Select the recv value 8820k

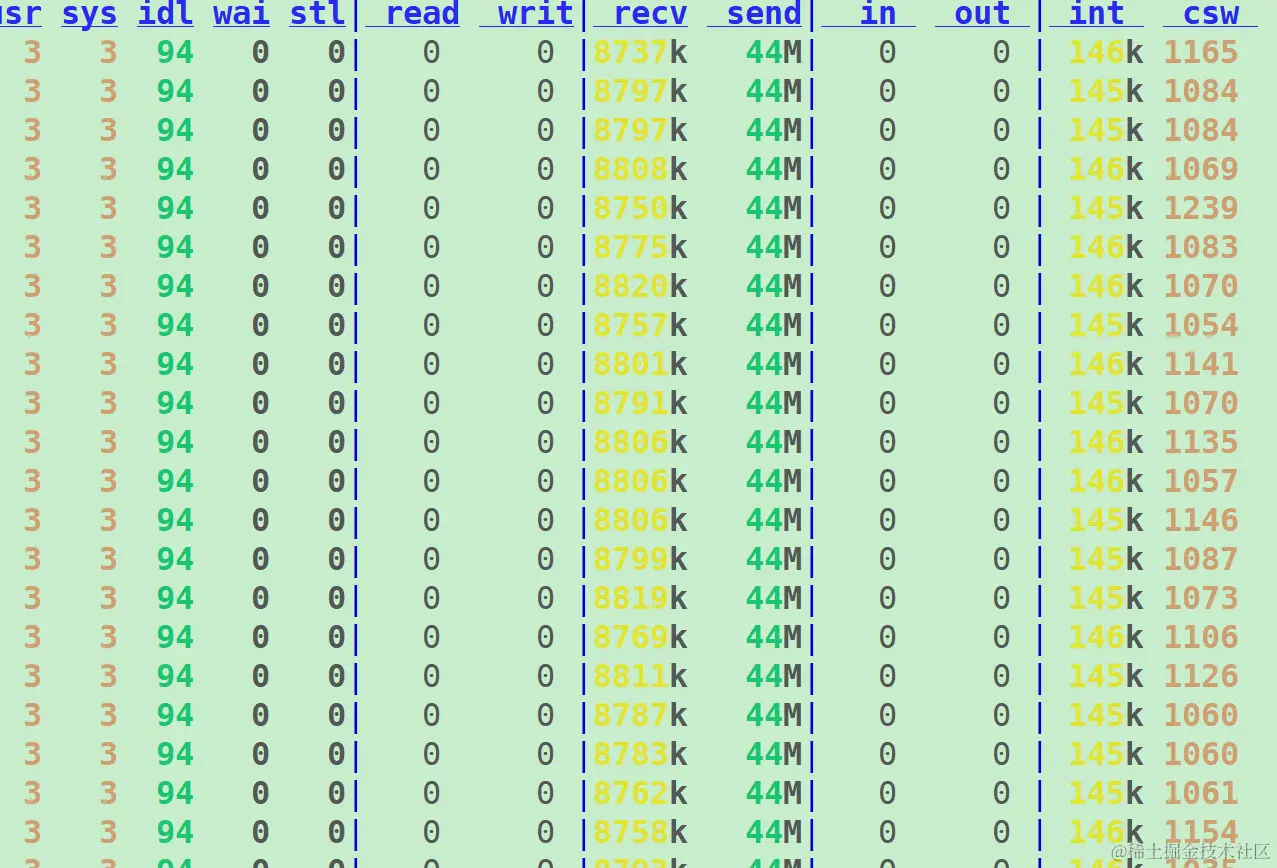641,286
